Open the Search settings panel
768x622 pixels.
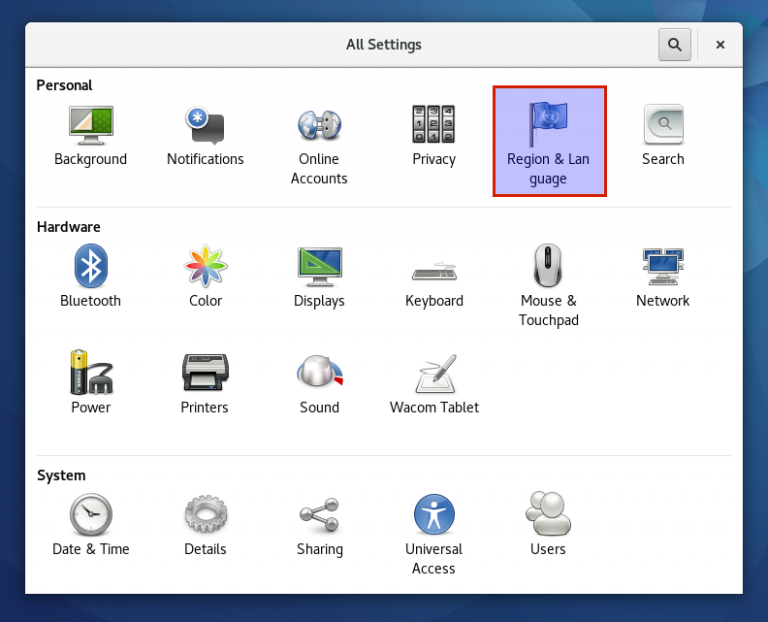(x=663, y=137)
